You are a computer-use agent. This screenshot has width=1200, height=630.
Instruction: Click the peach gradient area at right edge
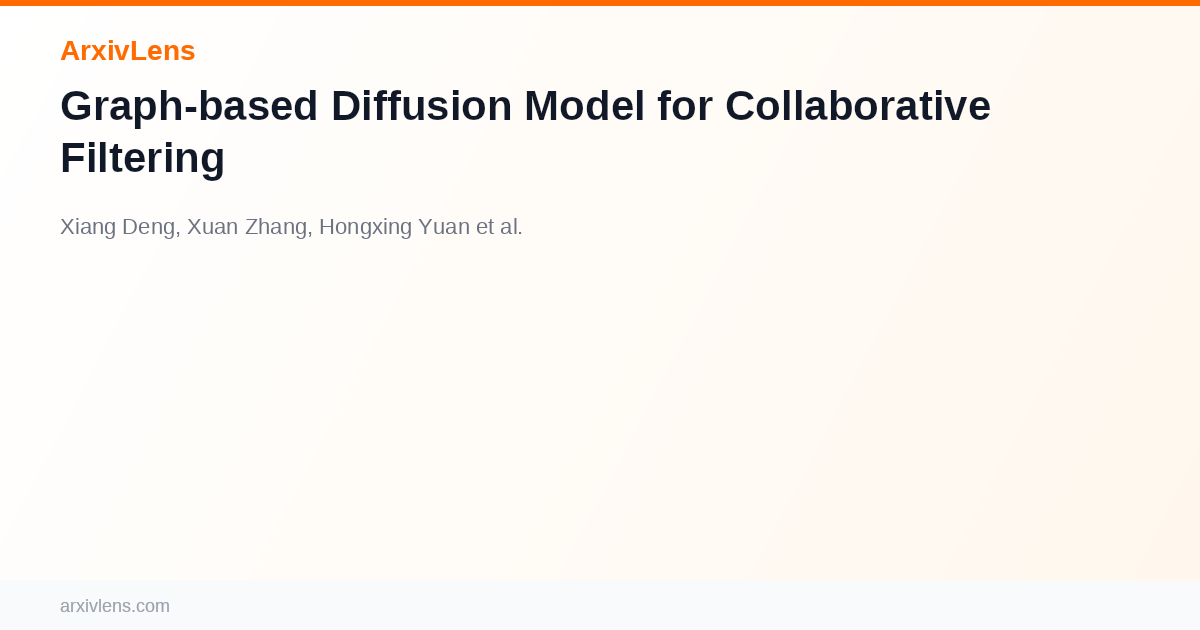tap(1150, 300)
